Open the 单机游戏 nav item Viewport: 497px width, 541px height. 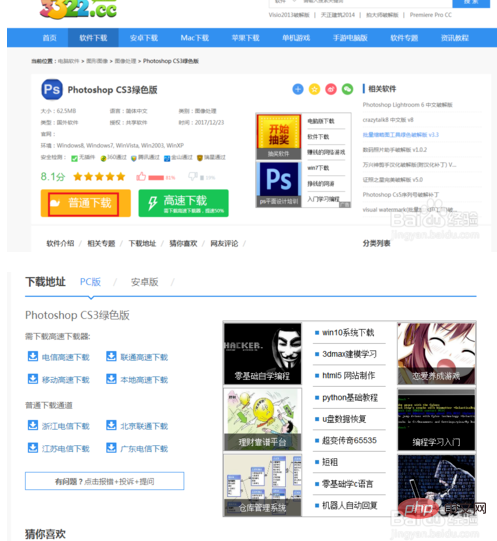296,38
